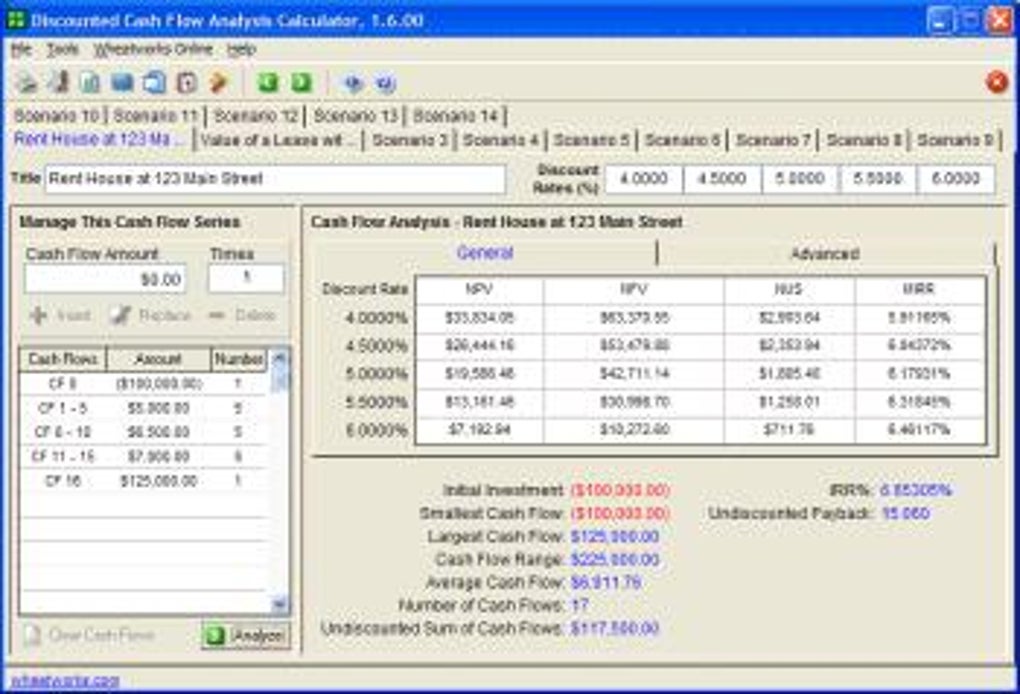Image resolution: width=1020 pixels, height=694 pixels.
Task: Follow the wheatworks.com link in status bar
Action: tap(65, 681)
